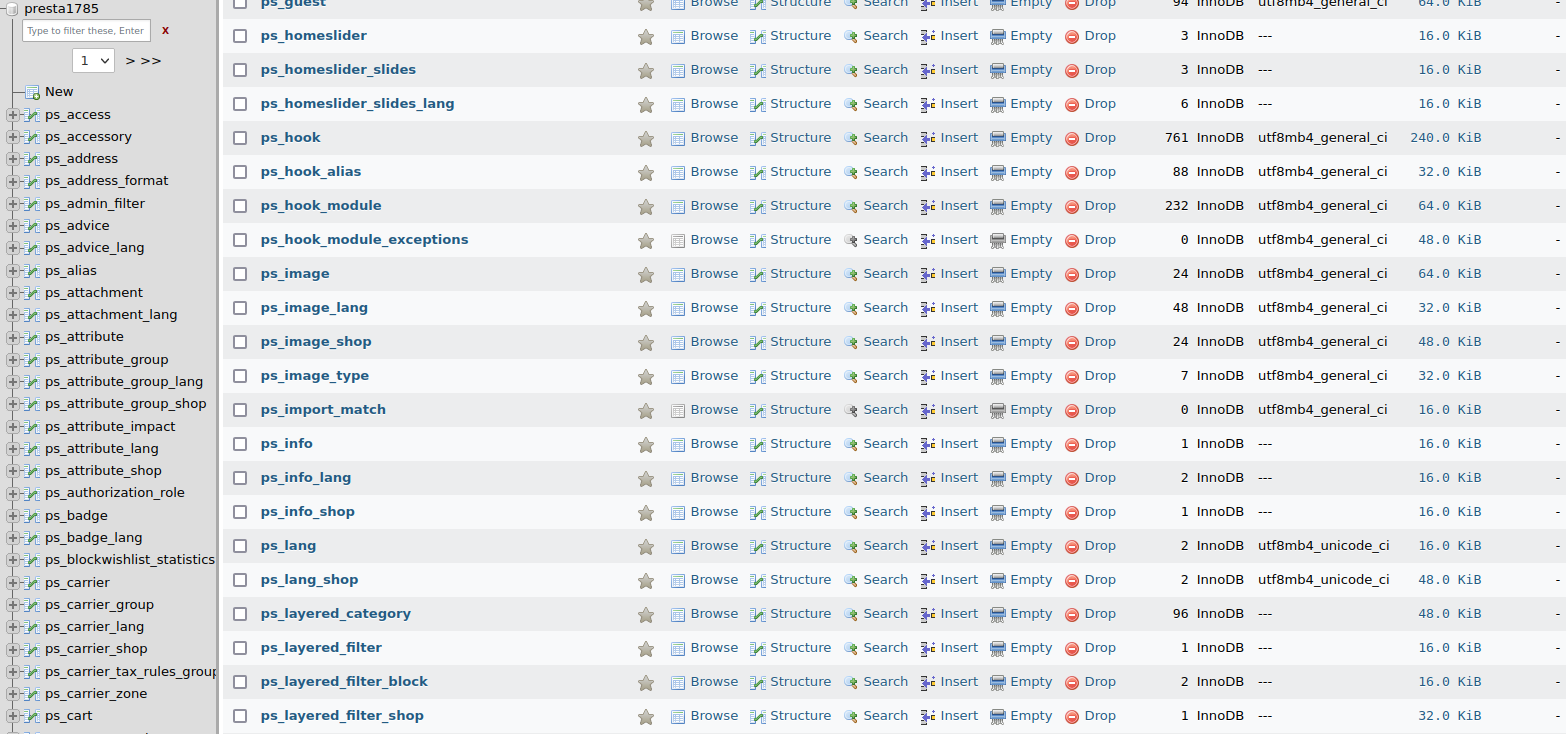Image resolution: width=1568 pixels, height=734 pixels.
Task: Tick checkbox for ps_lang
Action: tap(240, 546)
